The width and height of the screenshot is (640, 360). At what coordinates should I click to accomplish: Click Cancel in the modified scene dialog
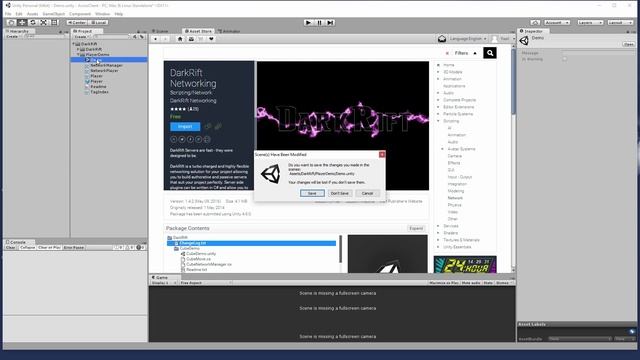pos(367,193)
